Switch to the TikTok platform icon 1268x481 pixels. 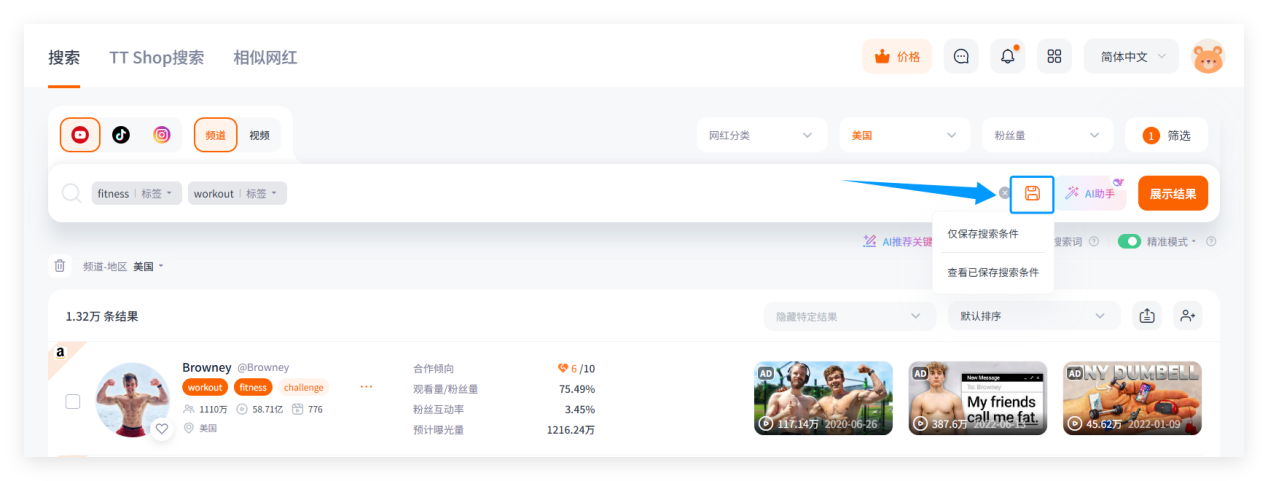click(121, 135)
